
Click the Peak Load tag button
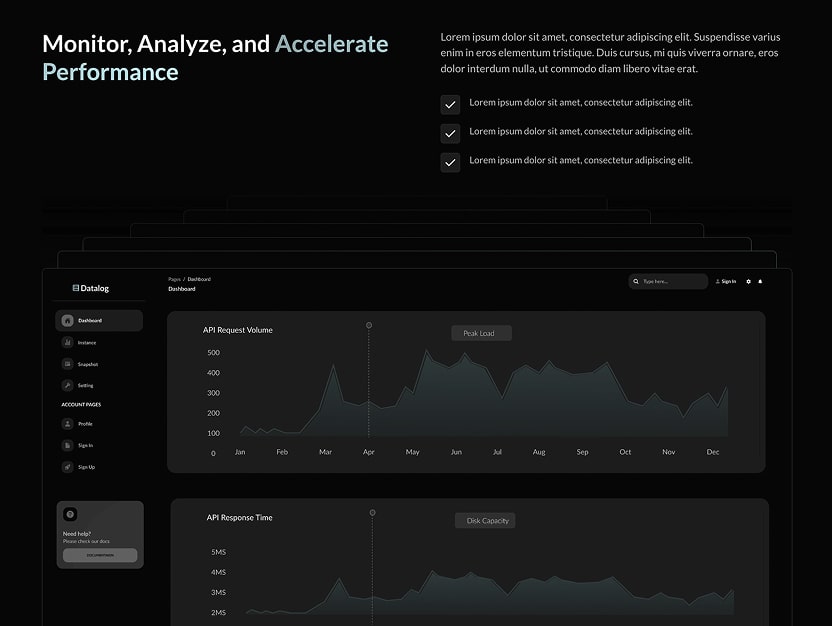(481, 333)
